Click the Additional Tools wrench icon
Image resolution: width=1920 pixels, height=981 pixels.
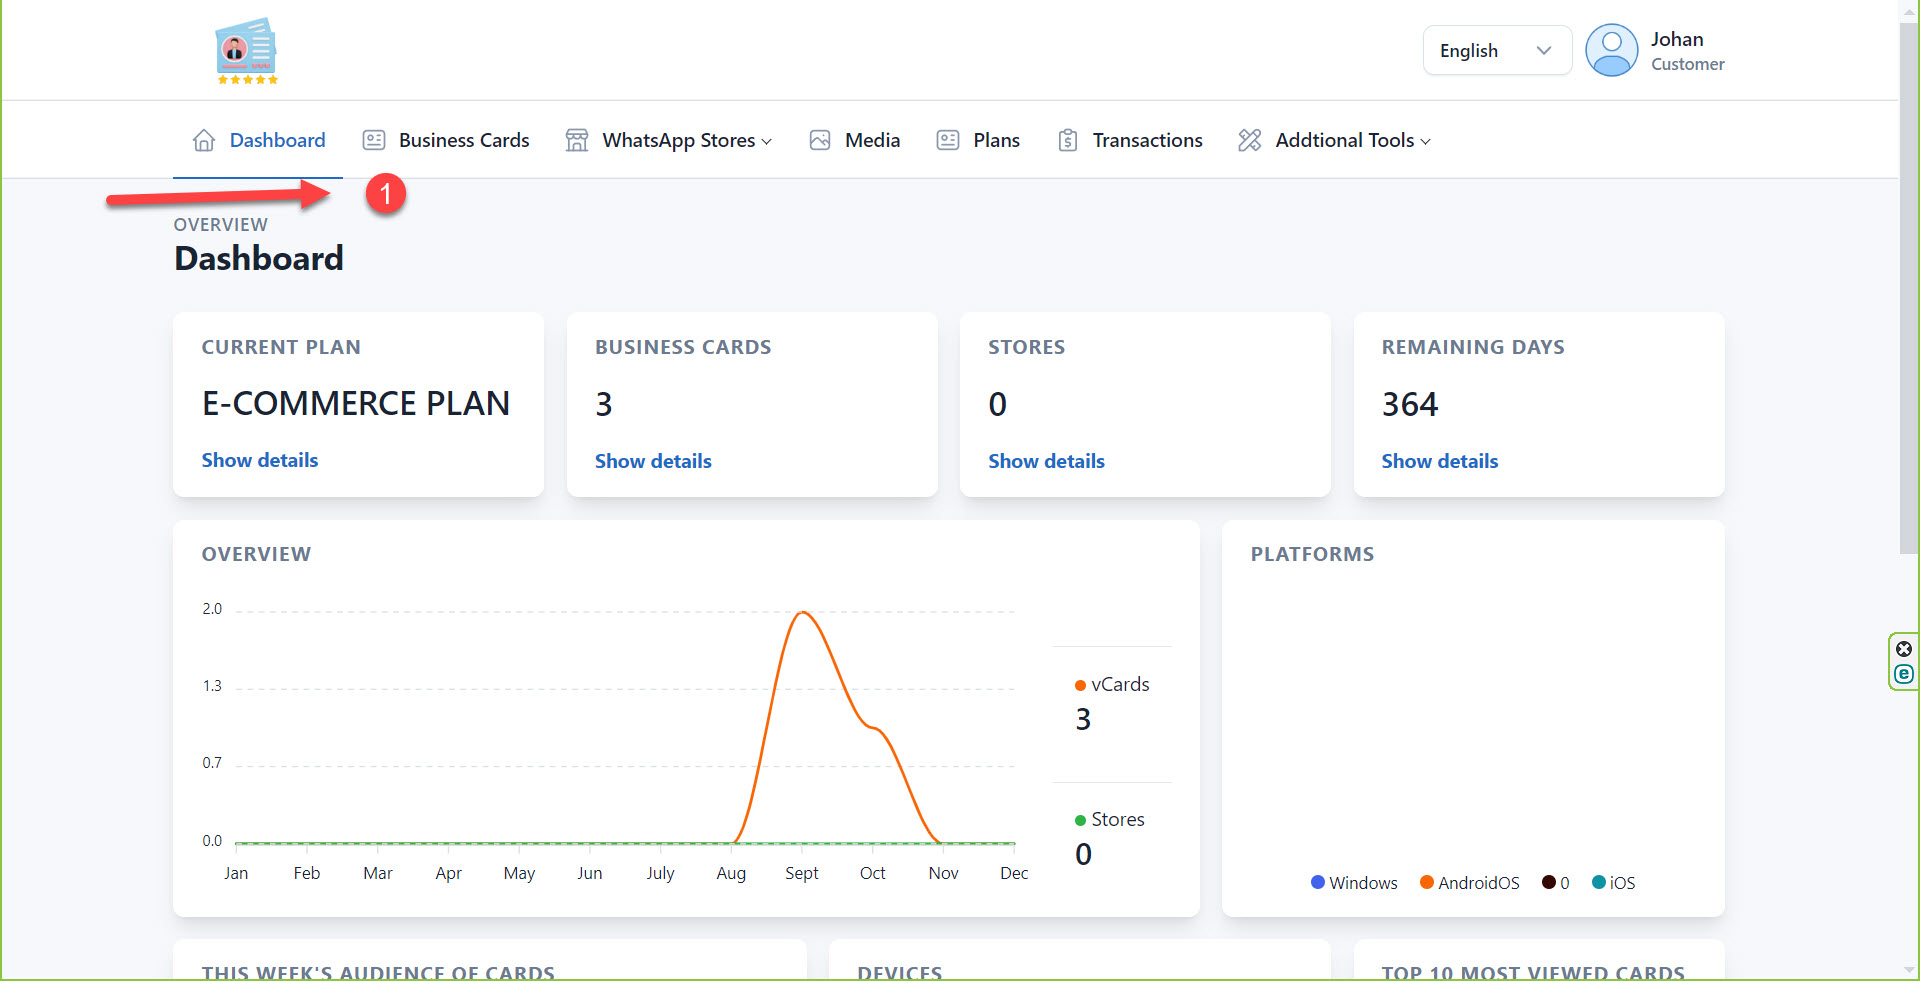click(1250, 141)
